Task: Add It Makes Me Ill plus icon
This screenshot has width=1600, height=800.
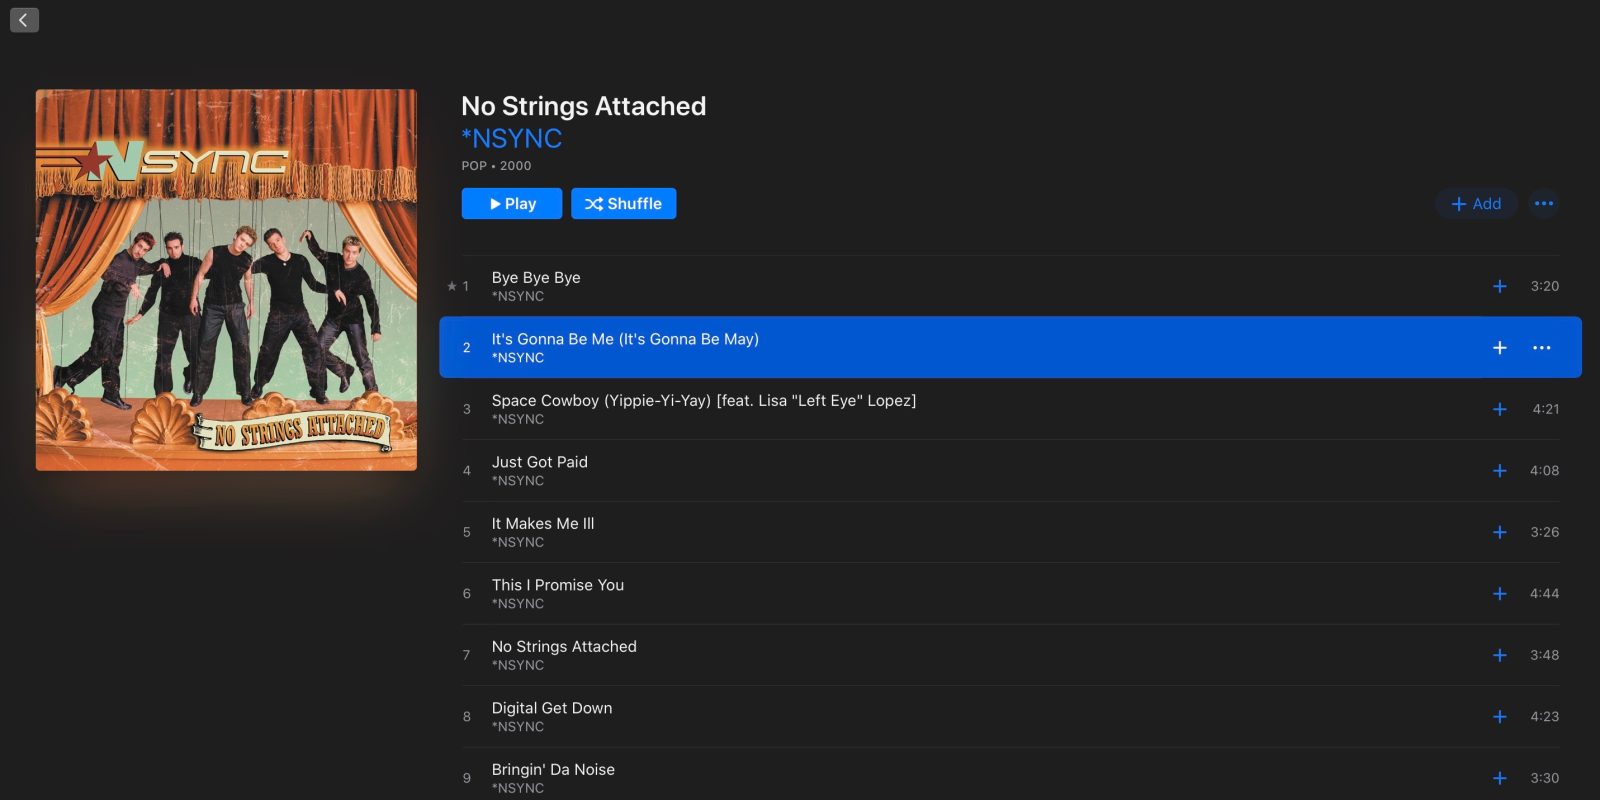Action: (1499, 532)
